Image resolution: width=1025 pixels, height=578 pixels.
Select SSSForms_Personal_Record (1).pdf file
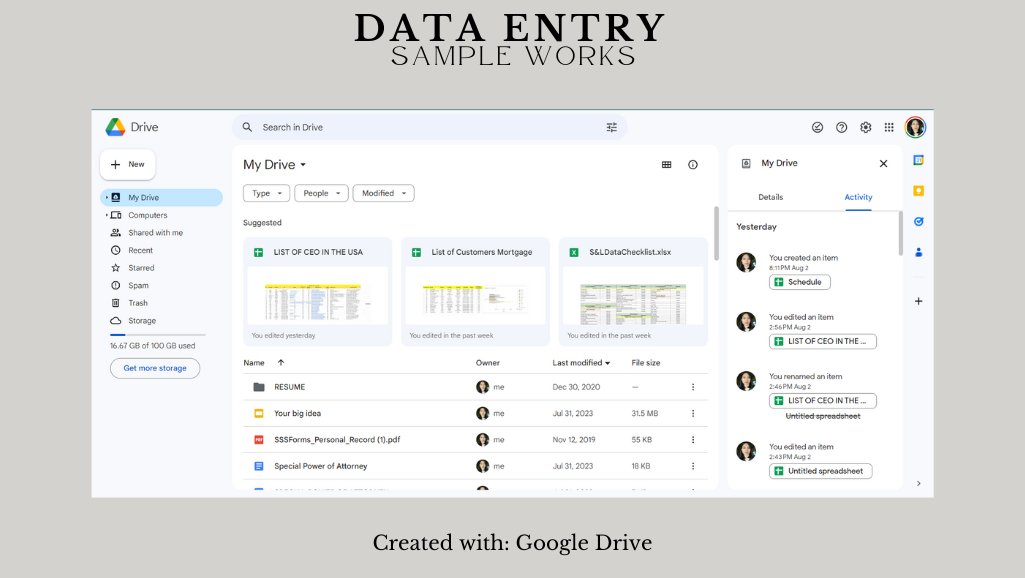tap(475, 440)
